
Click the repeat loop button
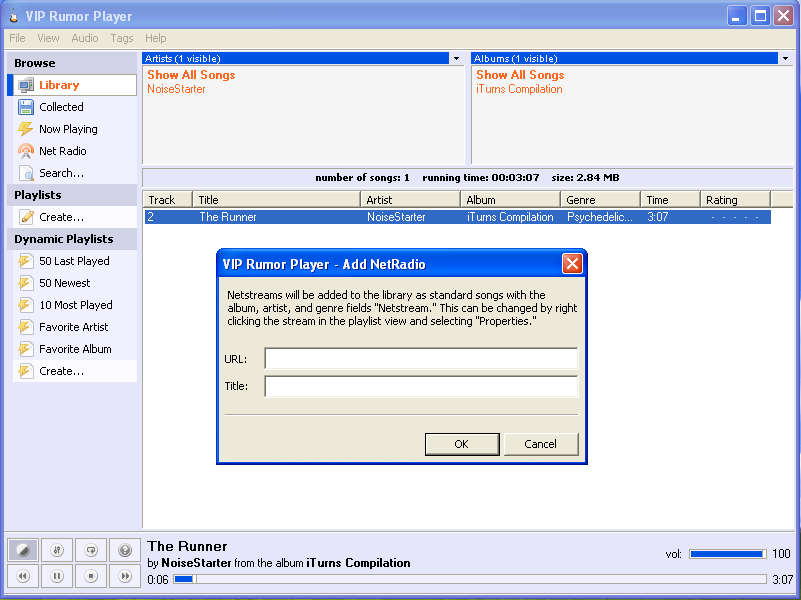coord(91,550)
